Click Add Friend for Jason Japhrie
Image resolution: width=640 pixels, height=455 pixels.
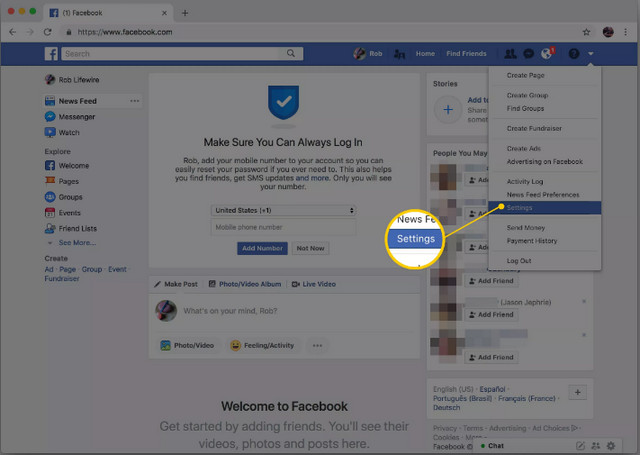click(491, 315)
